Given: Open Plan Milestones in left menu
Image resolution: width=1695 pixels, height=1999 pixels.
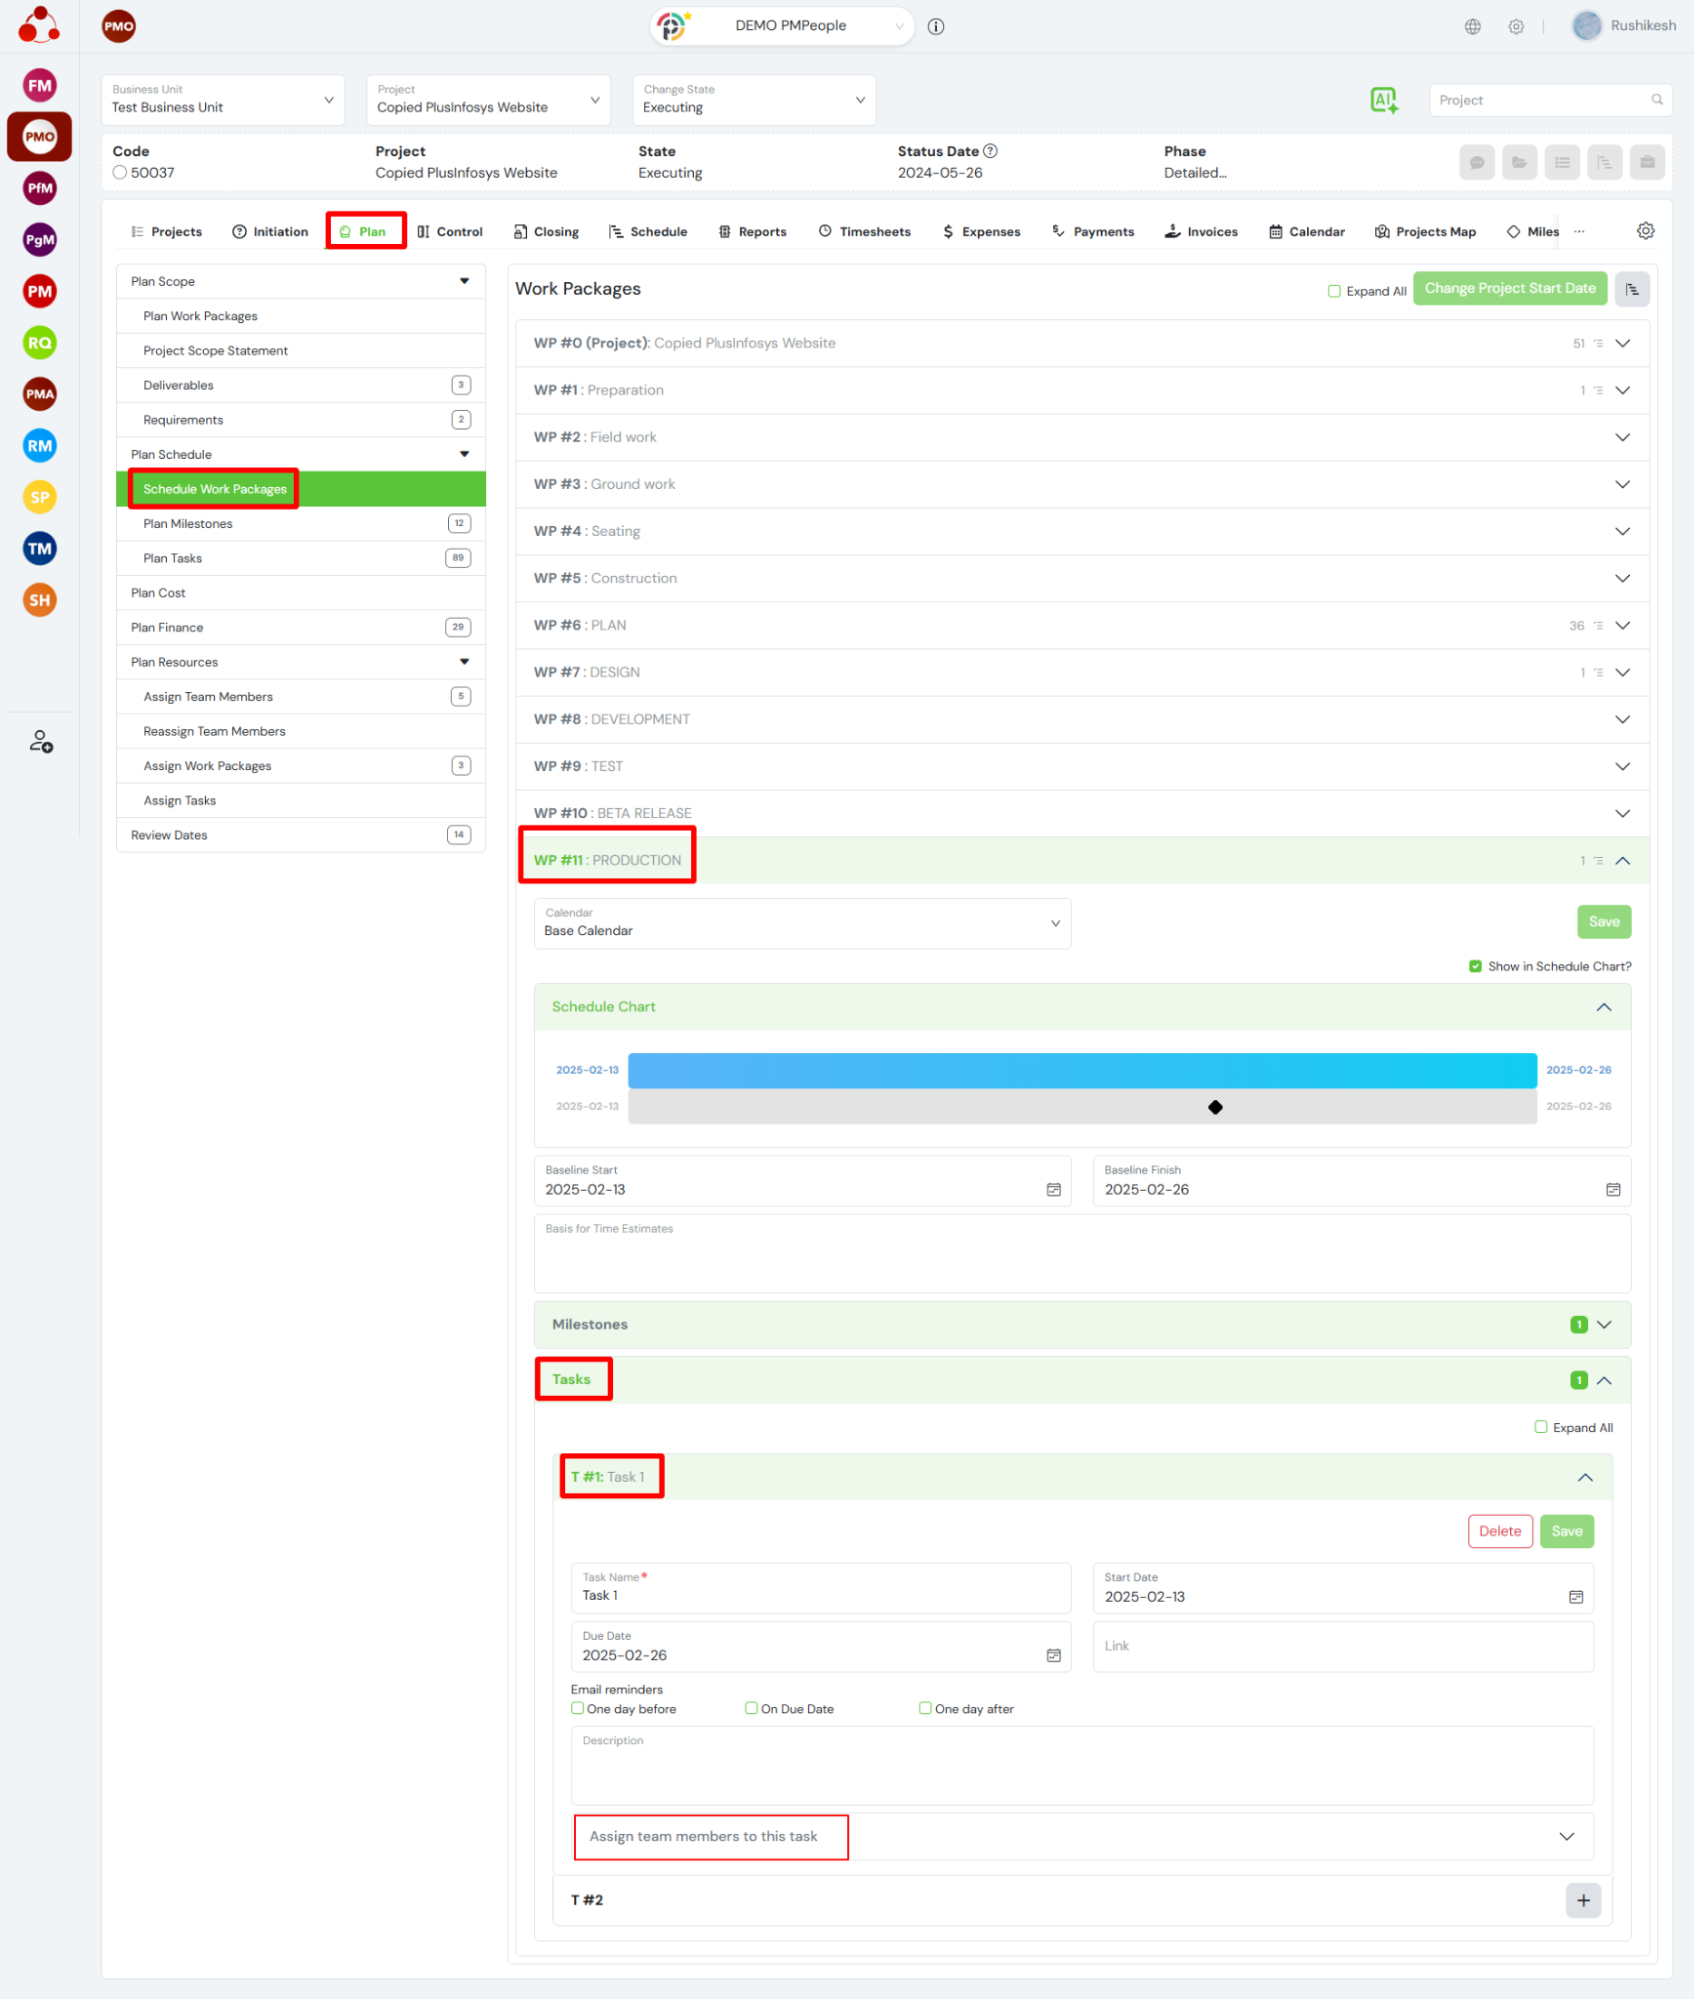Looking at the screenshot, I should point(188,523).
